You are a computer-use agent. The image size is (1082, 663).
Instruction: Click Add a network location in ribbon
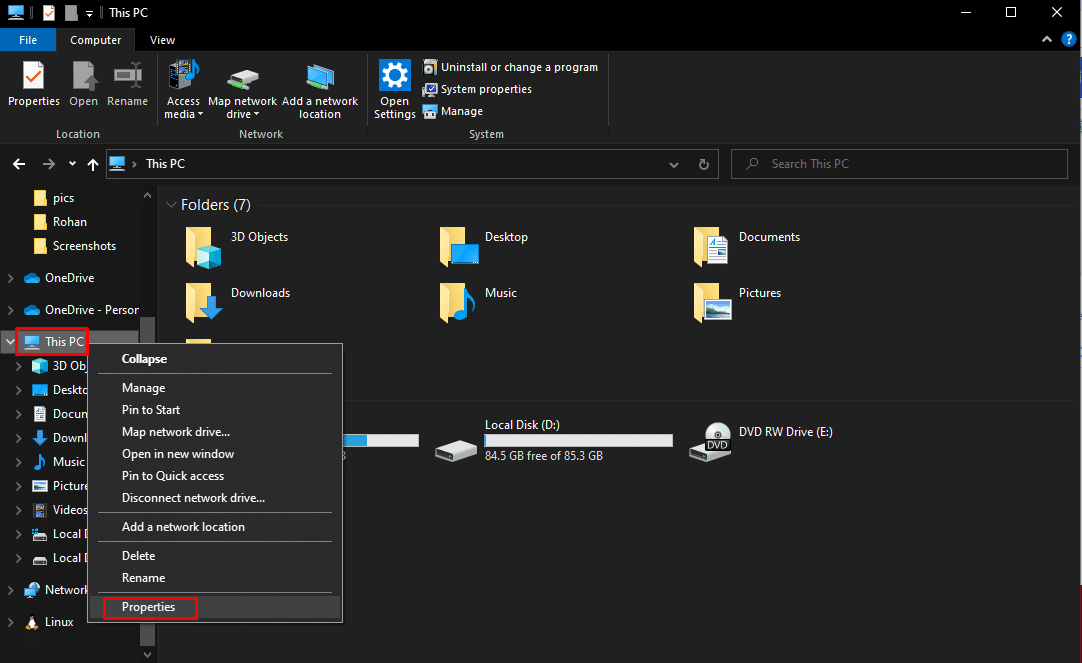pyautogui.click(x=319, y=90)
